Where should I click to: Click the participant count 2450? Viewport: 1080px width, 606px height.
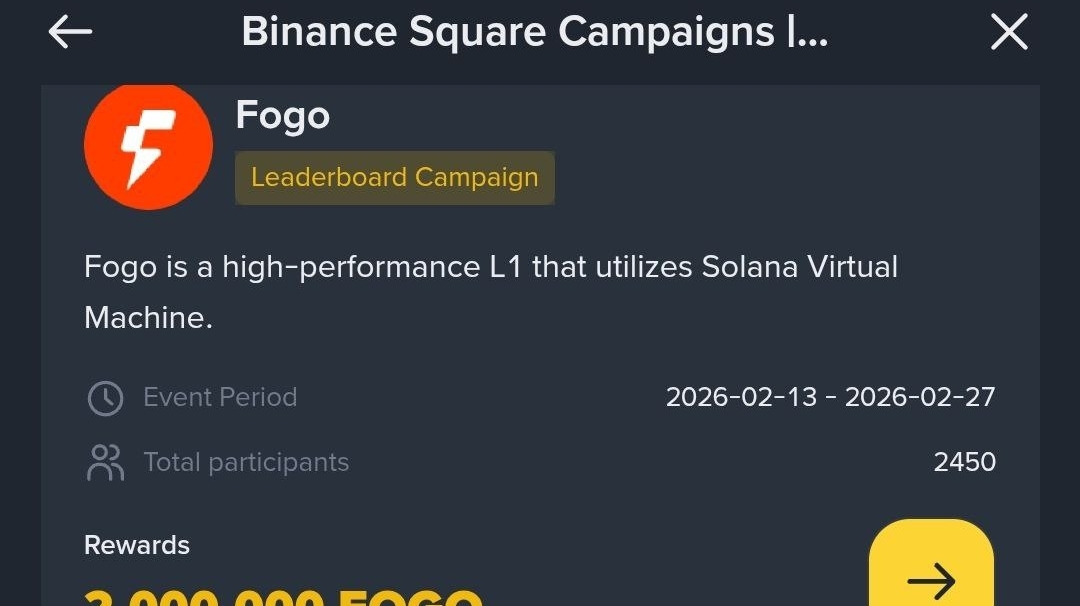click(964, 462)
